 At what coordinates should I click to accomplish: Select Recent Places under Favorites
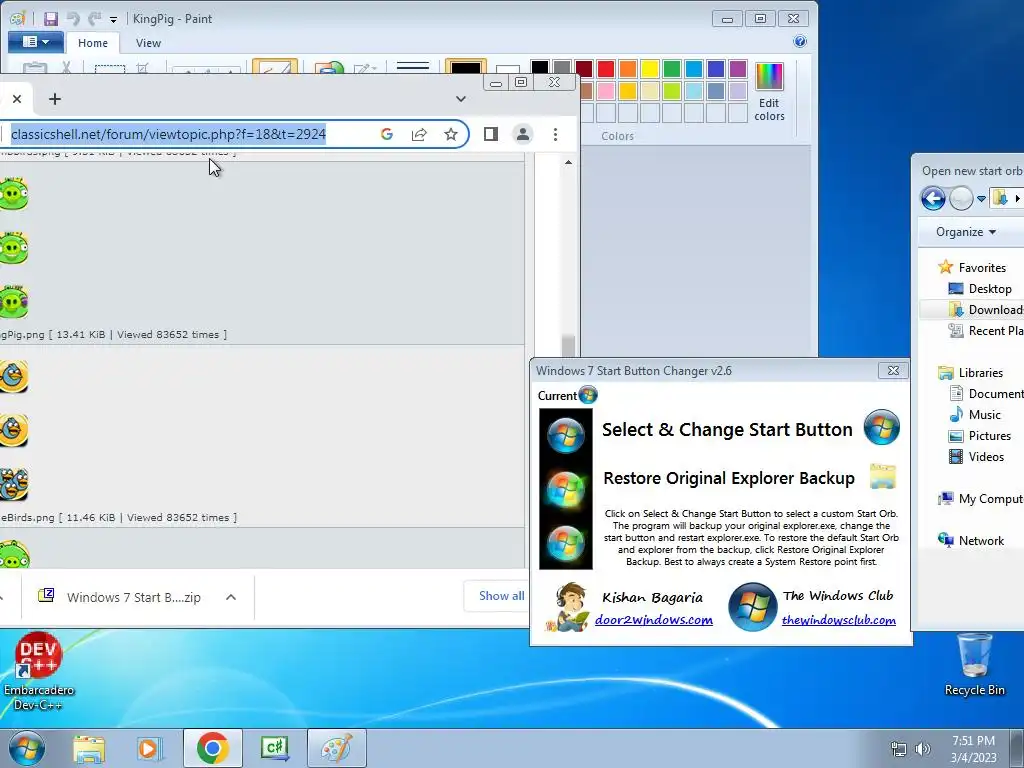point(986,330)
